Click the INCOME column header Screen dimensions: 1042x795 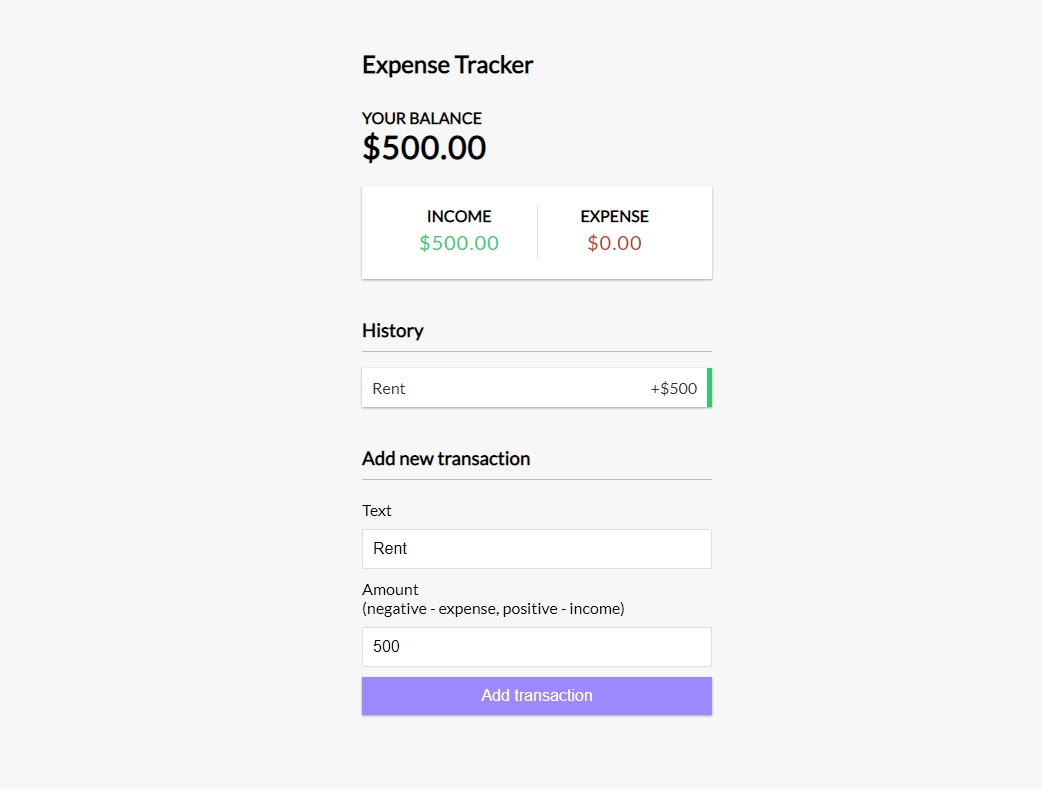[459, 216]
